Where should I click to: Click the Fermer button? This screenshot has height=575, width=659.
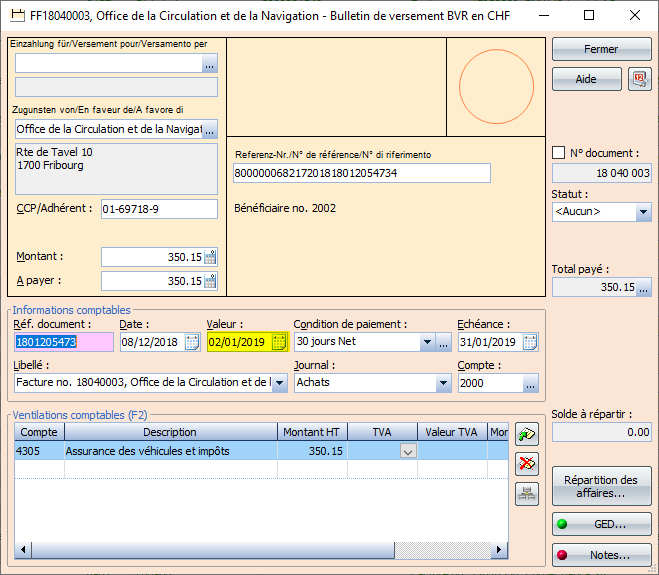(601, 49)
